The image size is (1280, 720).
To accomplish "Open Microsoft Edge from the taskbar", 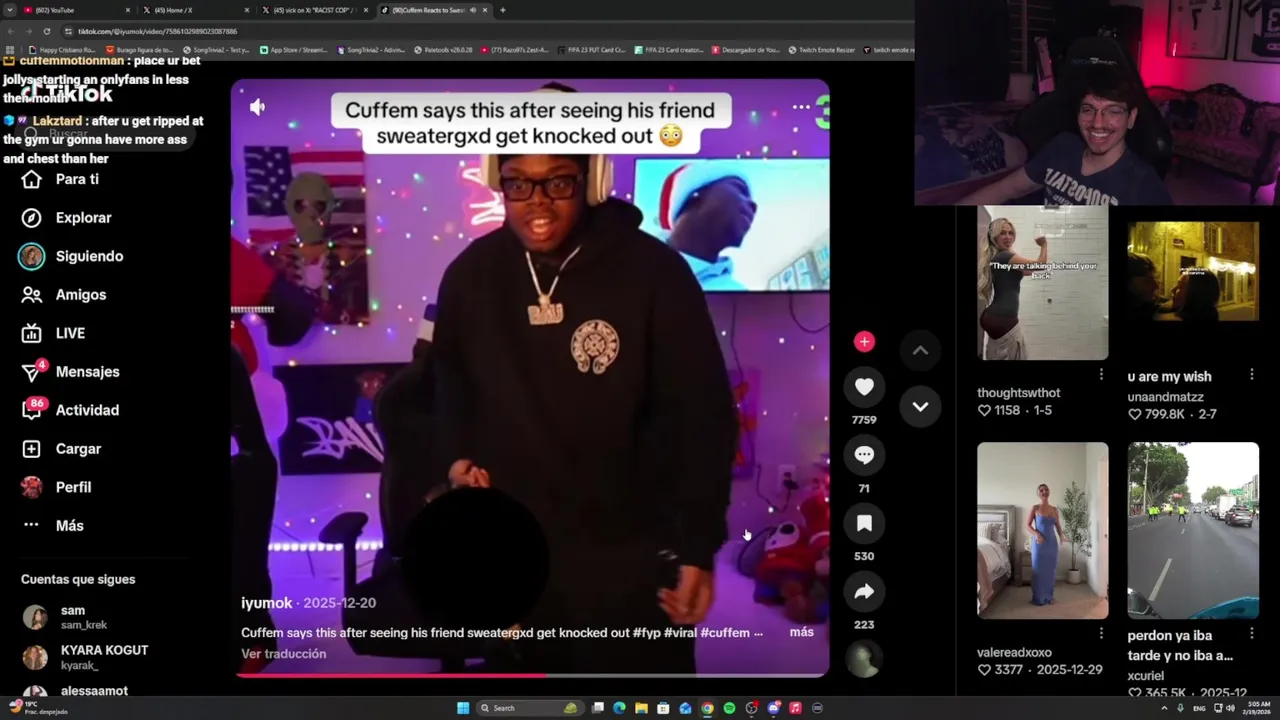I will pos(619,708).
